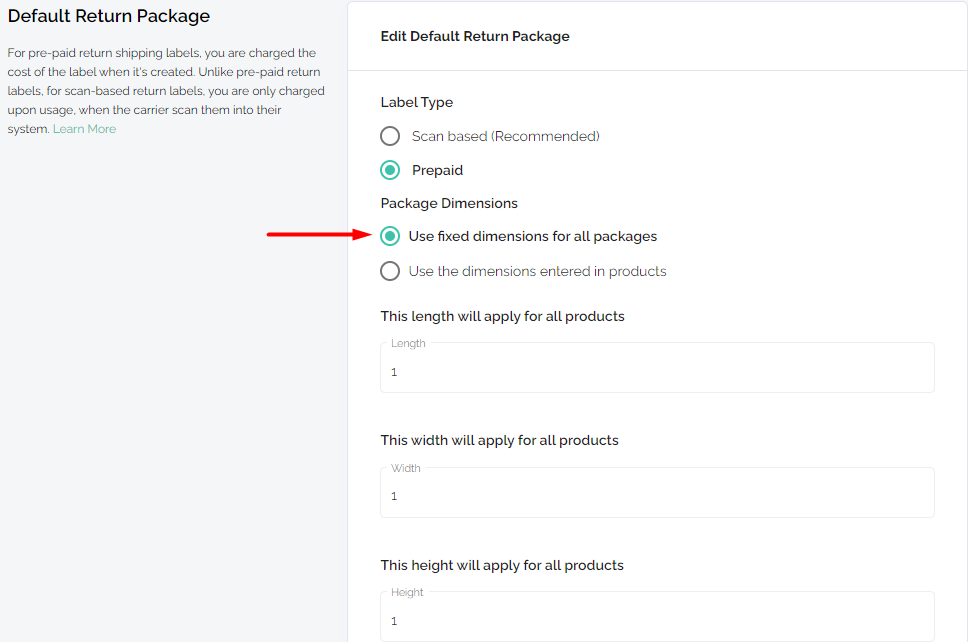
Task: Click the Default Return Package sidebar title
Action: pos(109,16)
